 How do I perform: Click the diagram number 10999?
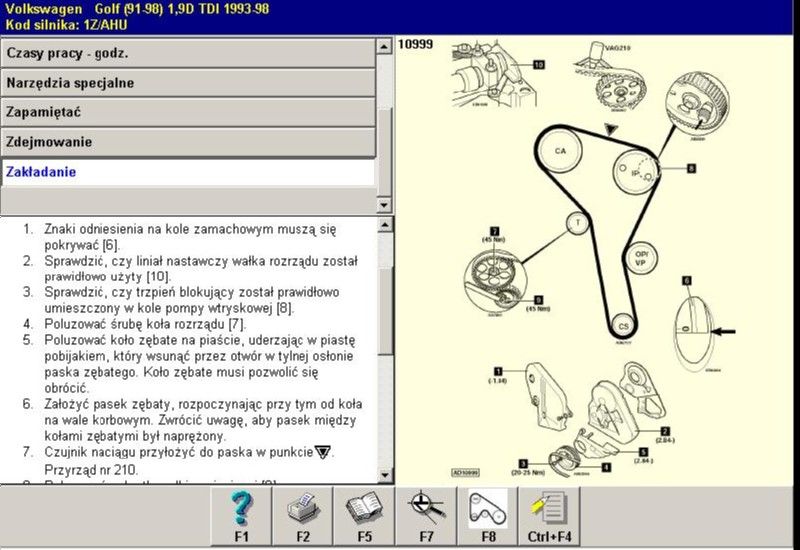tap(415, 44)
